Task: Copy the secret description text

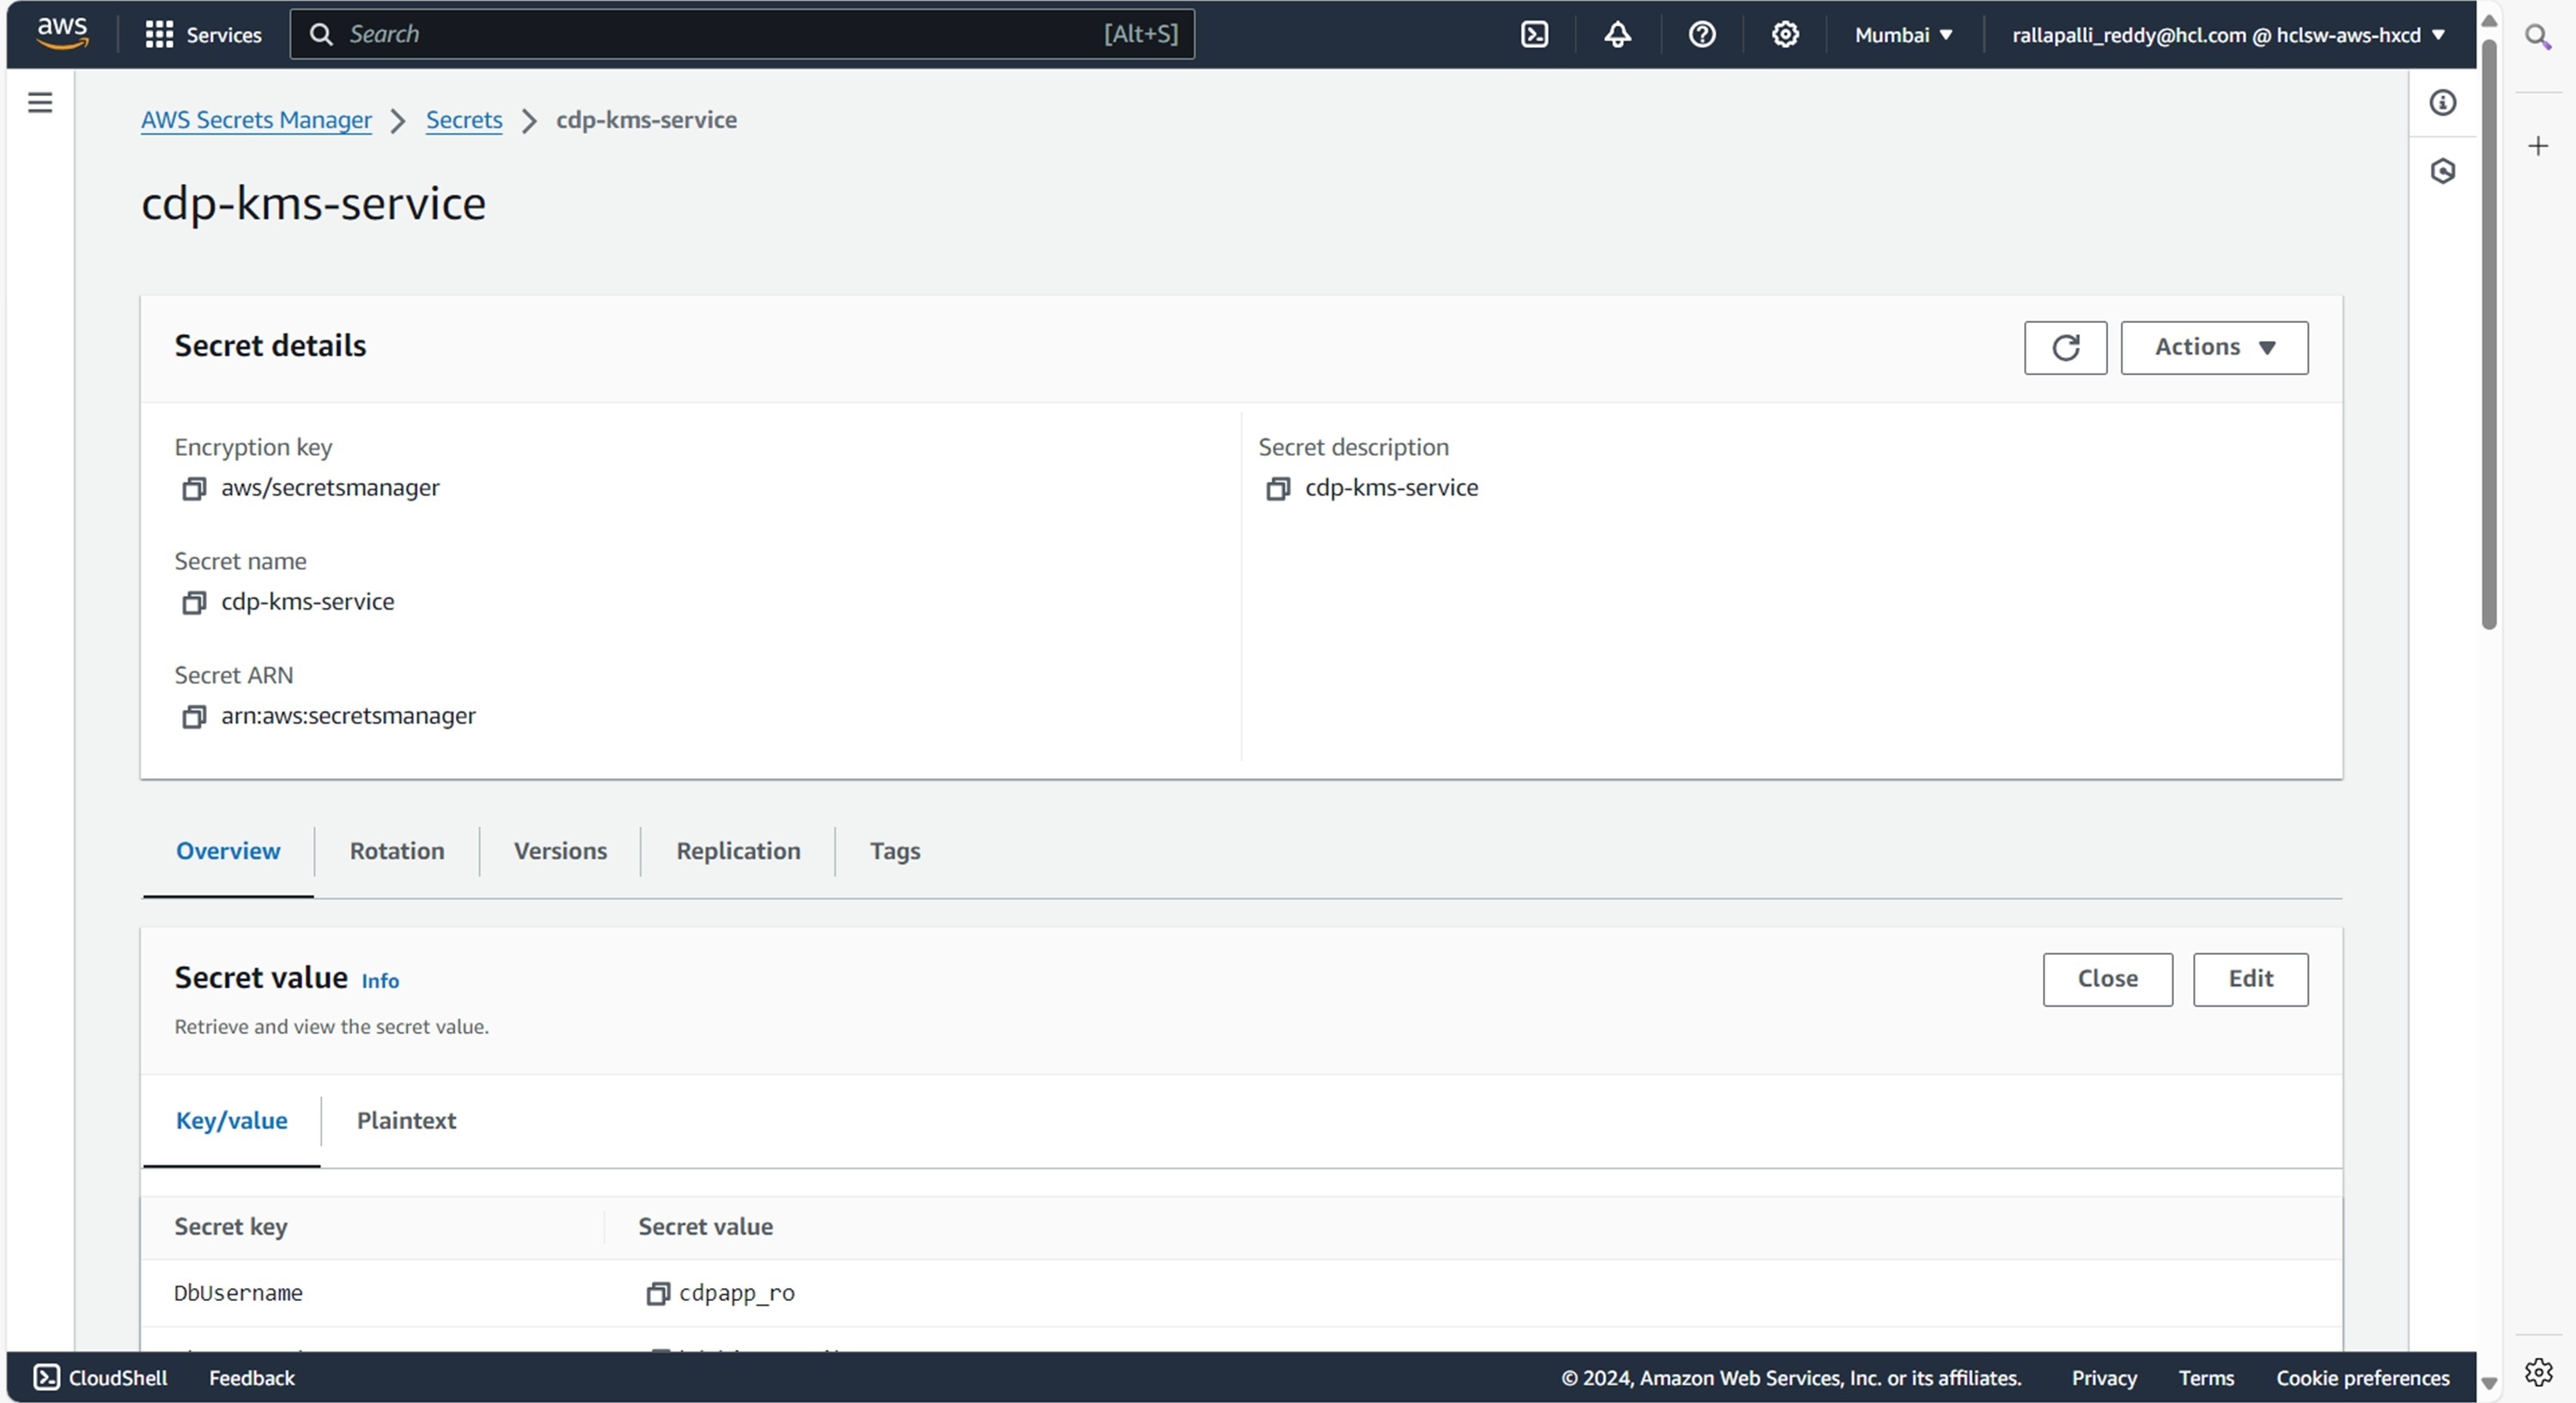Action: pos(1277,489)
